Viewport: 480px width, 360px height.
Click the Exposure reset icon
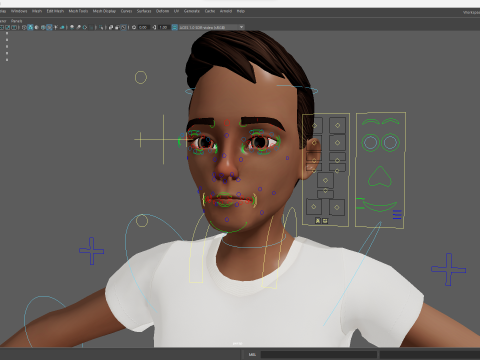134,27
